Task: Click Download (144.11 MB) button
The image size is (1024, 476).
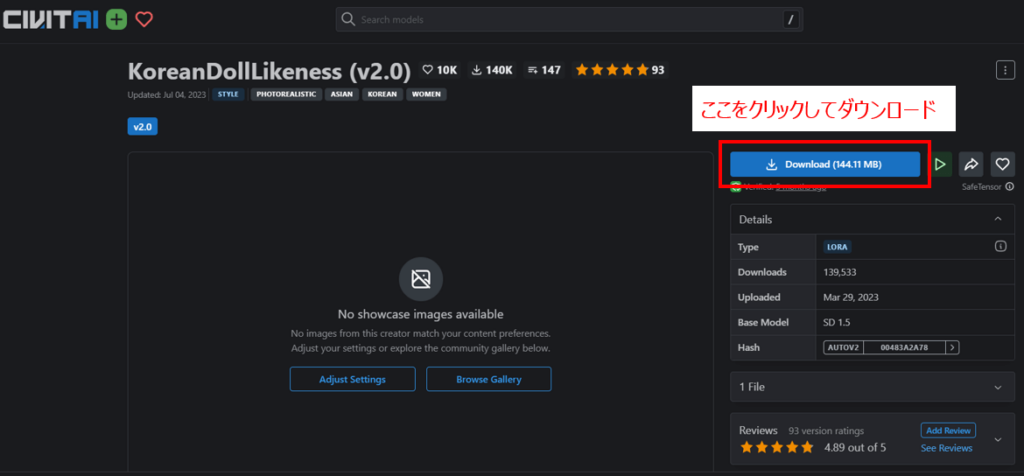Action: (x=825, y=165)
